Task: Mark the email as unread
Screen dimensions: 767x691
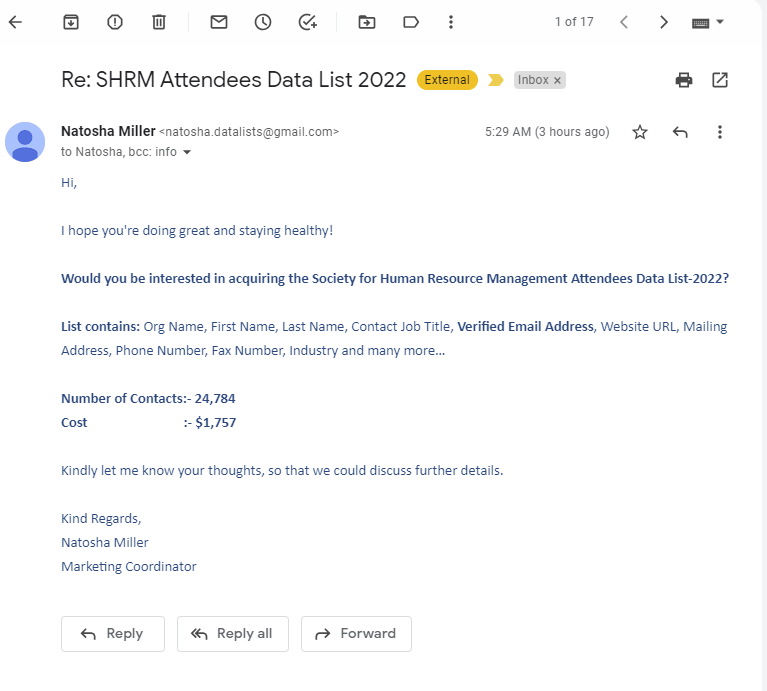Action: point(219,22)
